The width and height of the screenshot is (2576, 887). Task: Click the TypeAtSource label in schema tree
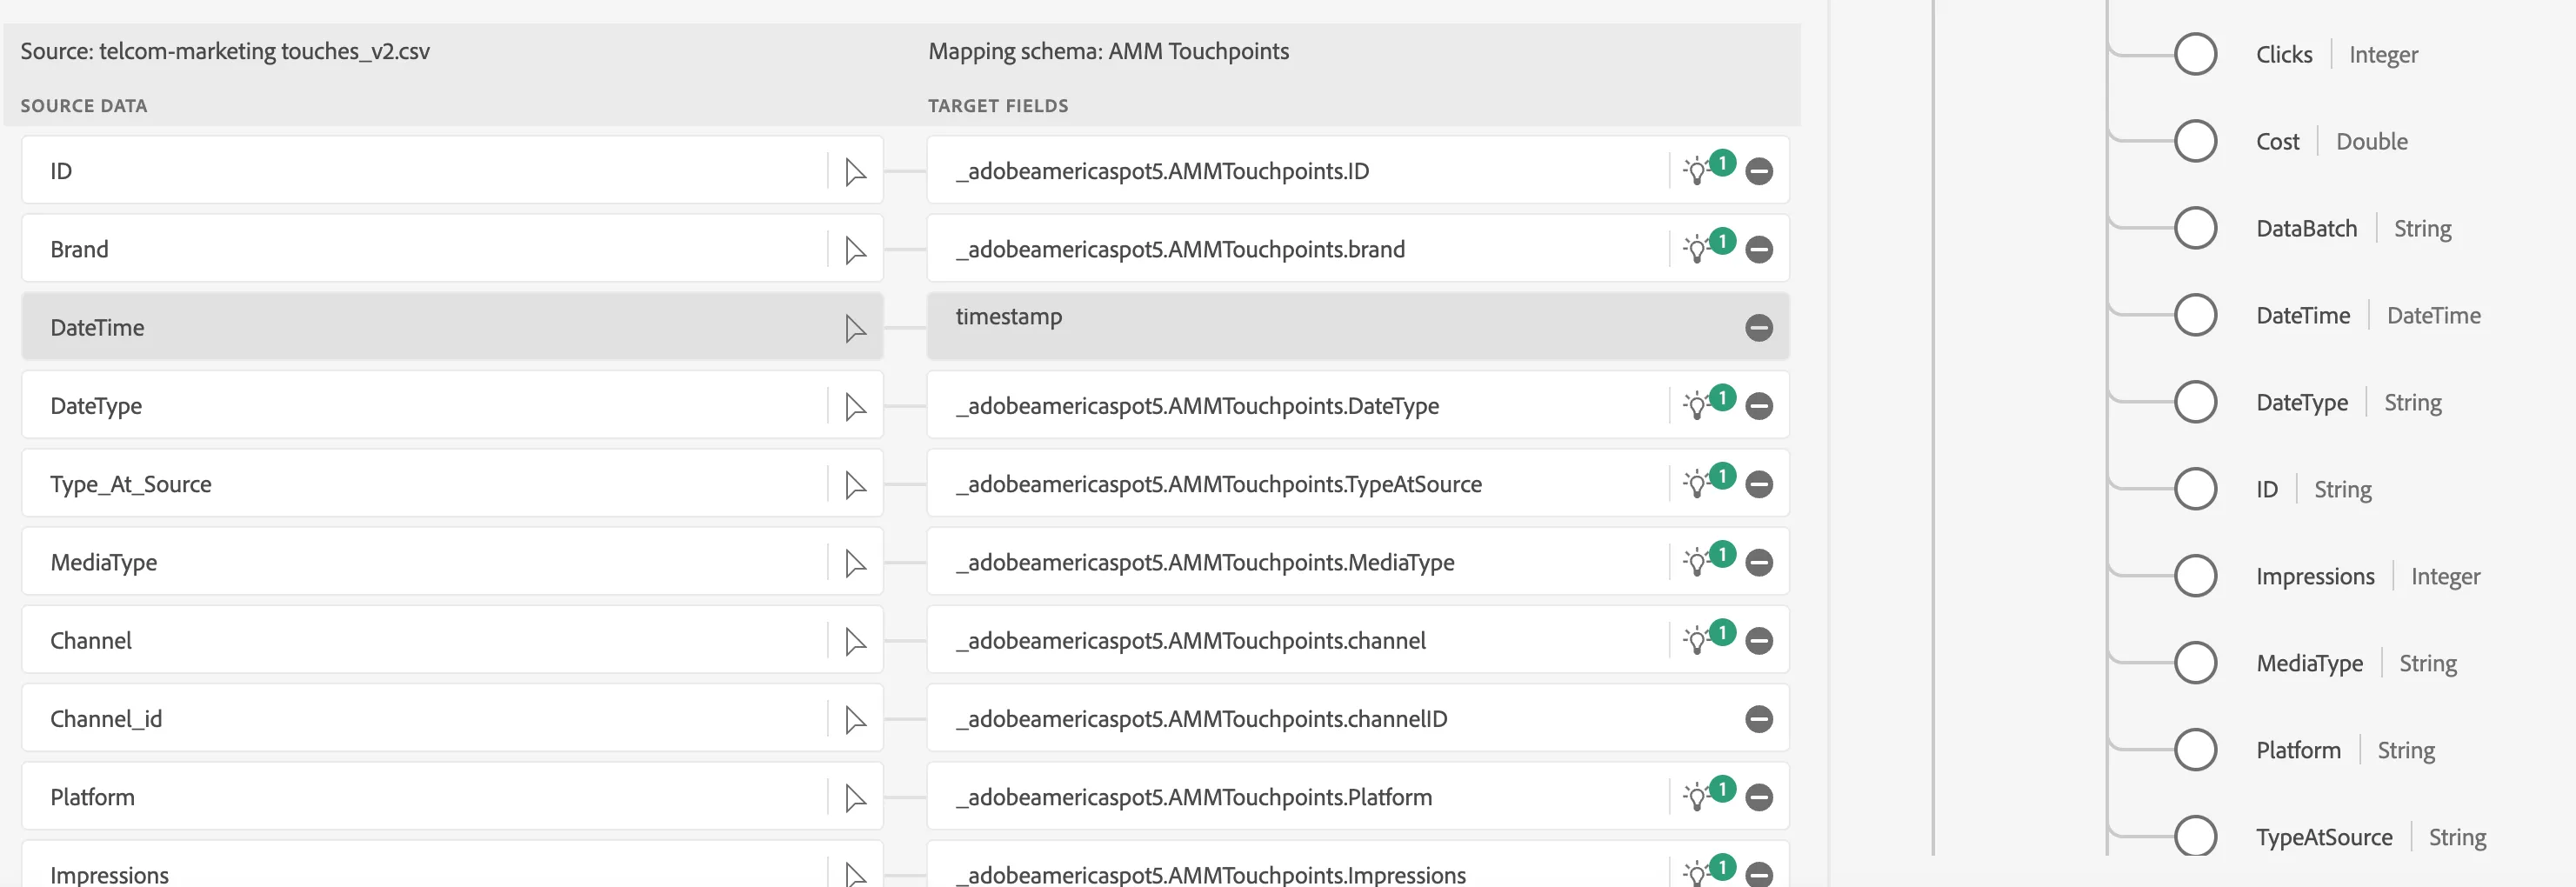pyautogui.click(x=2324, y=837)
